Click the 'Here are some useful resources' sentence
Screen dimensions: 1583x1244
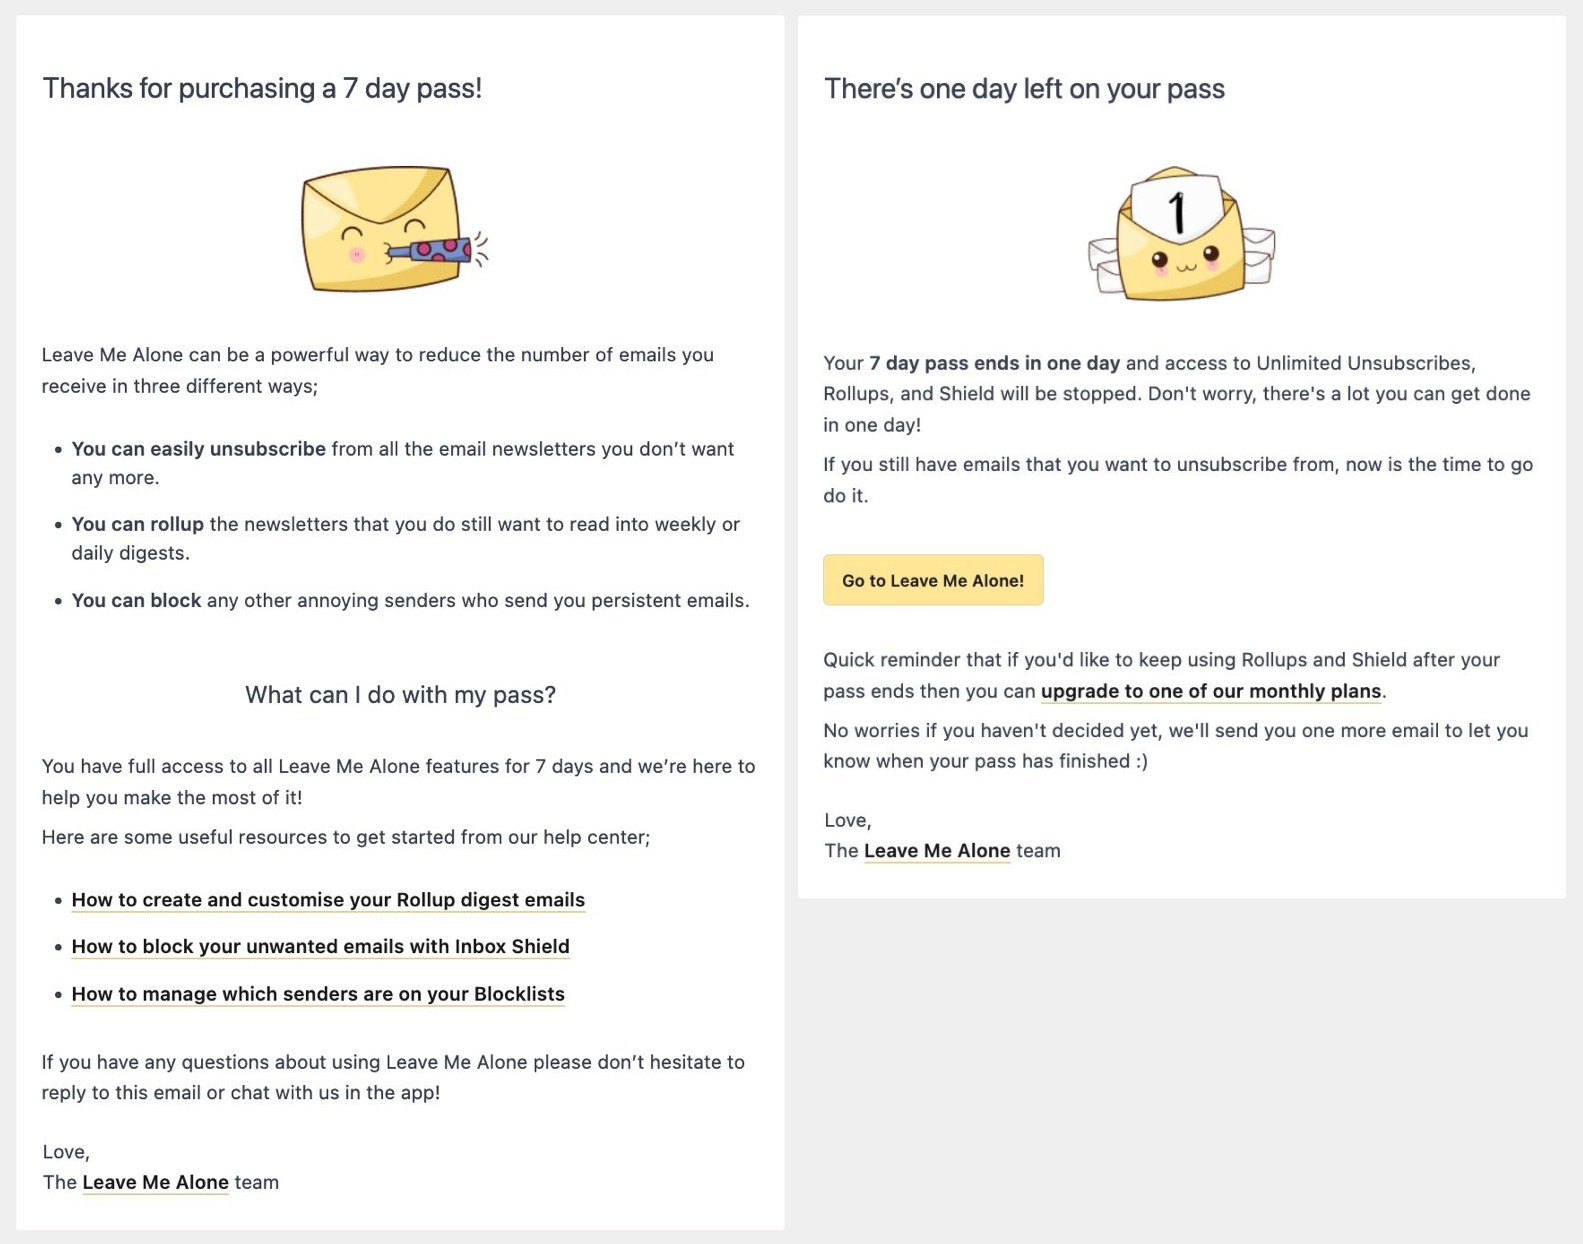point(346,837)
